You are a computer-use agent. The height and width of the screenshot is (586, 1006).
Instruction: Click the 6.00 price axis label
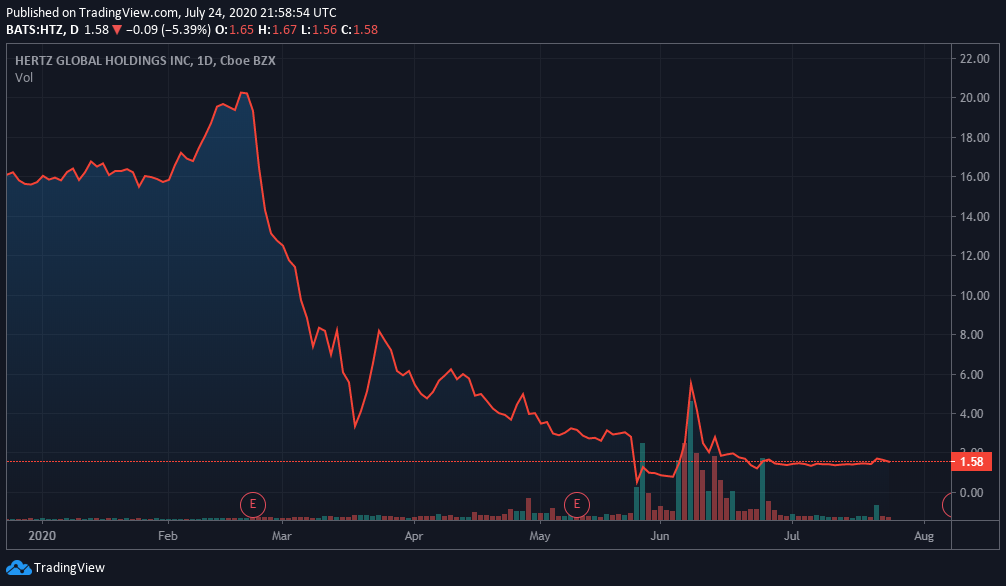971,374
